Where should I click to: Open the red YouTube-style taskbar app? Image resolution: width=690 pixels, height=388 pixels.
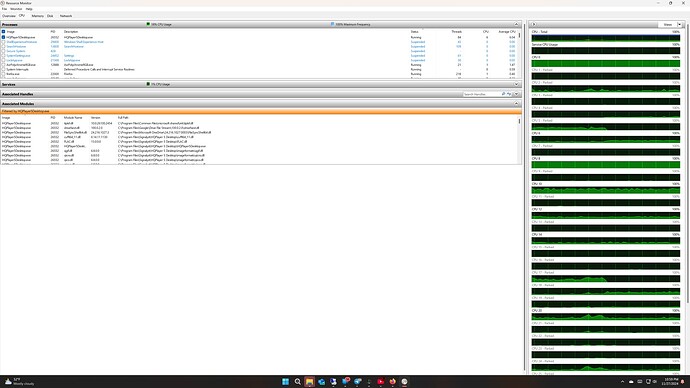(381, 381)
